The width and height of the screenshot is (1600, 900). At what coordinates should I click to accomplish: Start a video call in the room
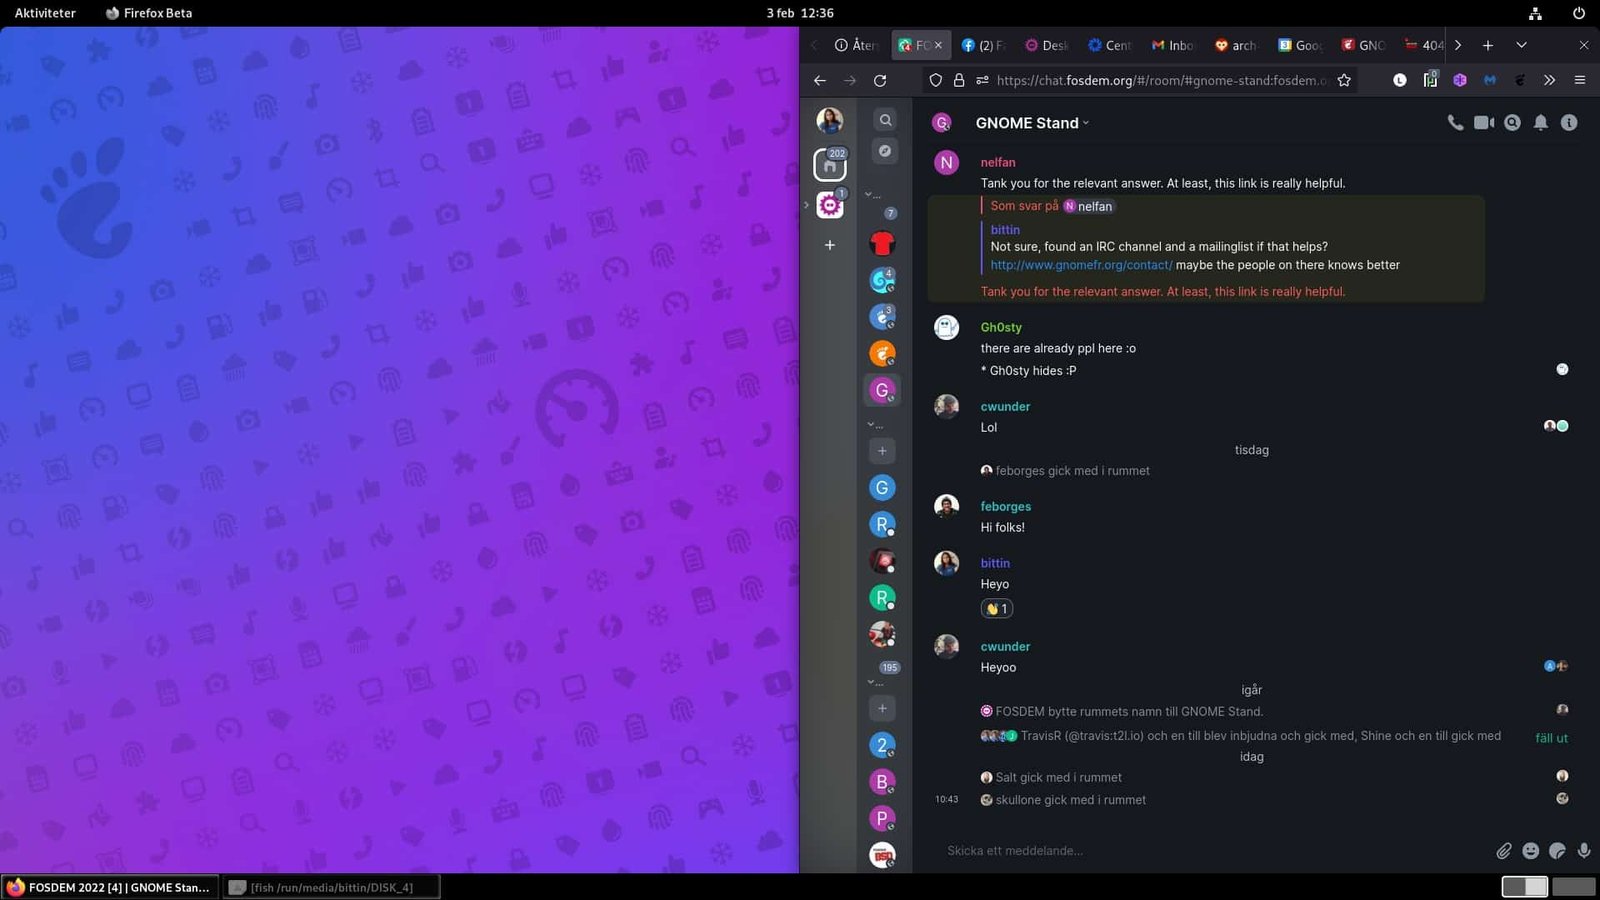pyautogui.click(x=1484, y=123)
